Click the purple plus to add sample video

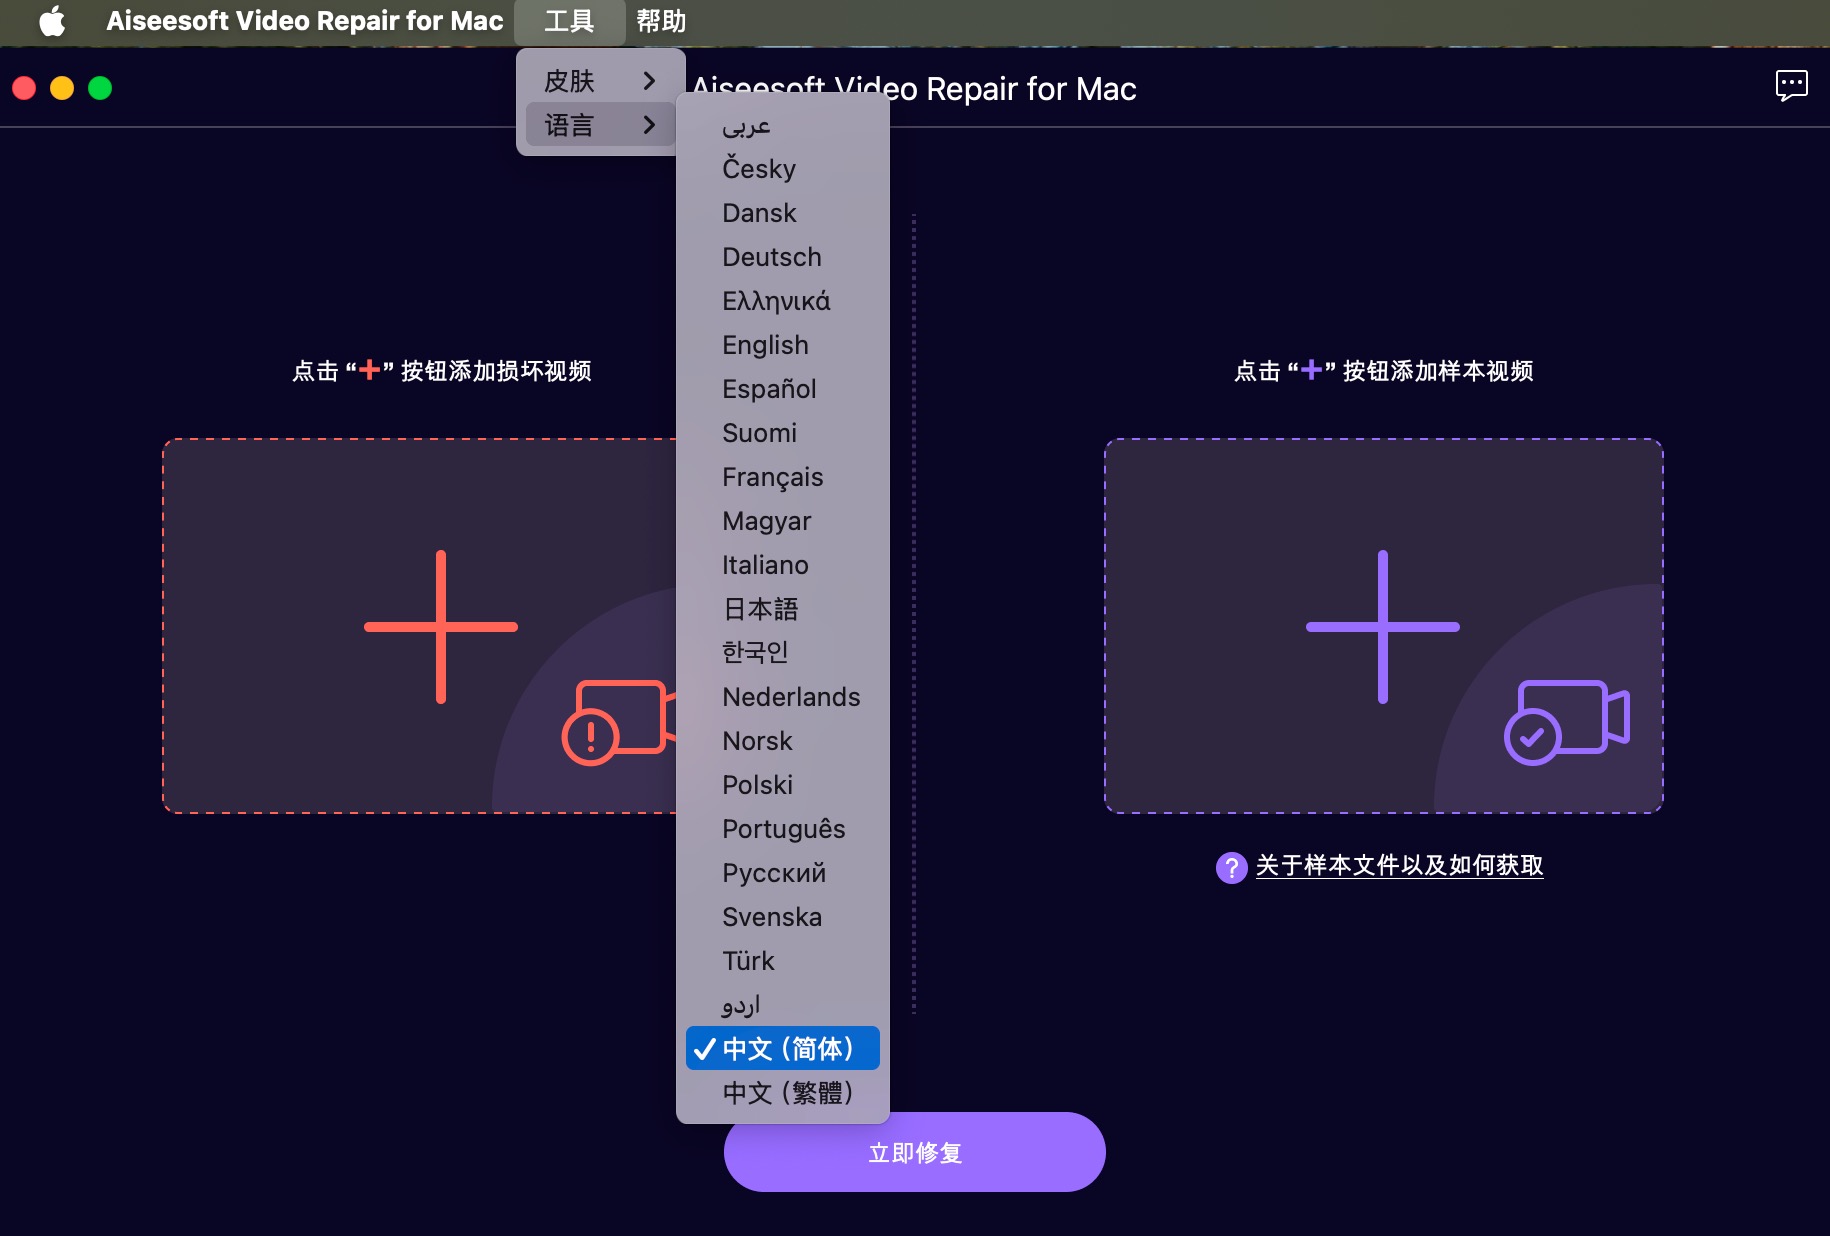(x=1382, y=627)
